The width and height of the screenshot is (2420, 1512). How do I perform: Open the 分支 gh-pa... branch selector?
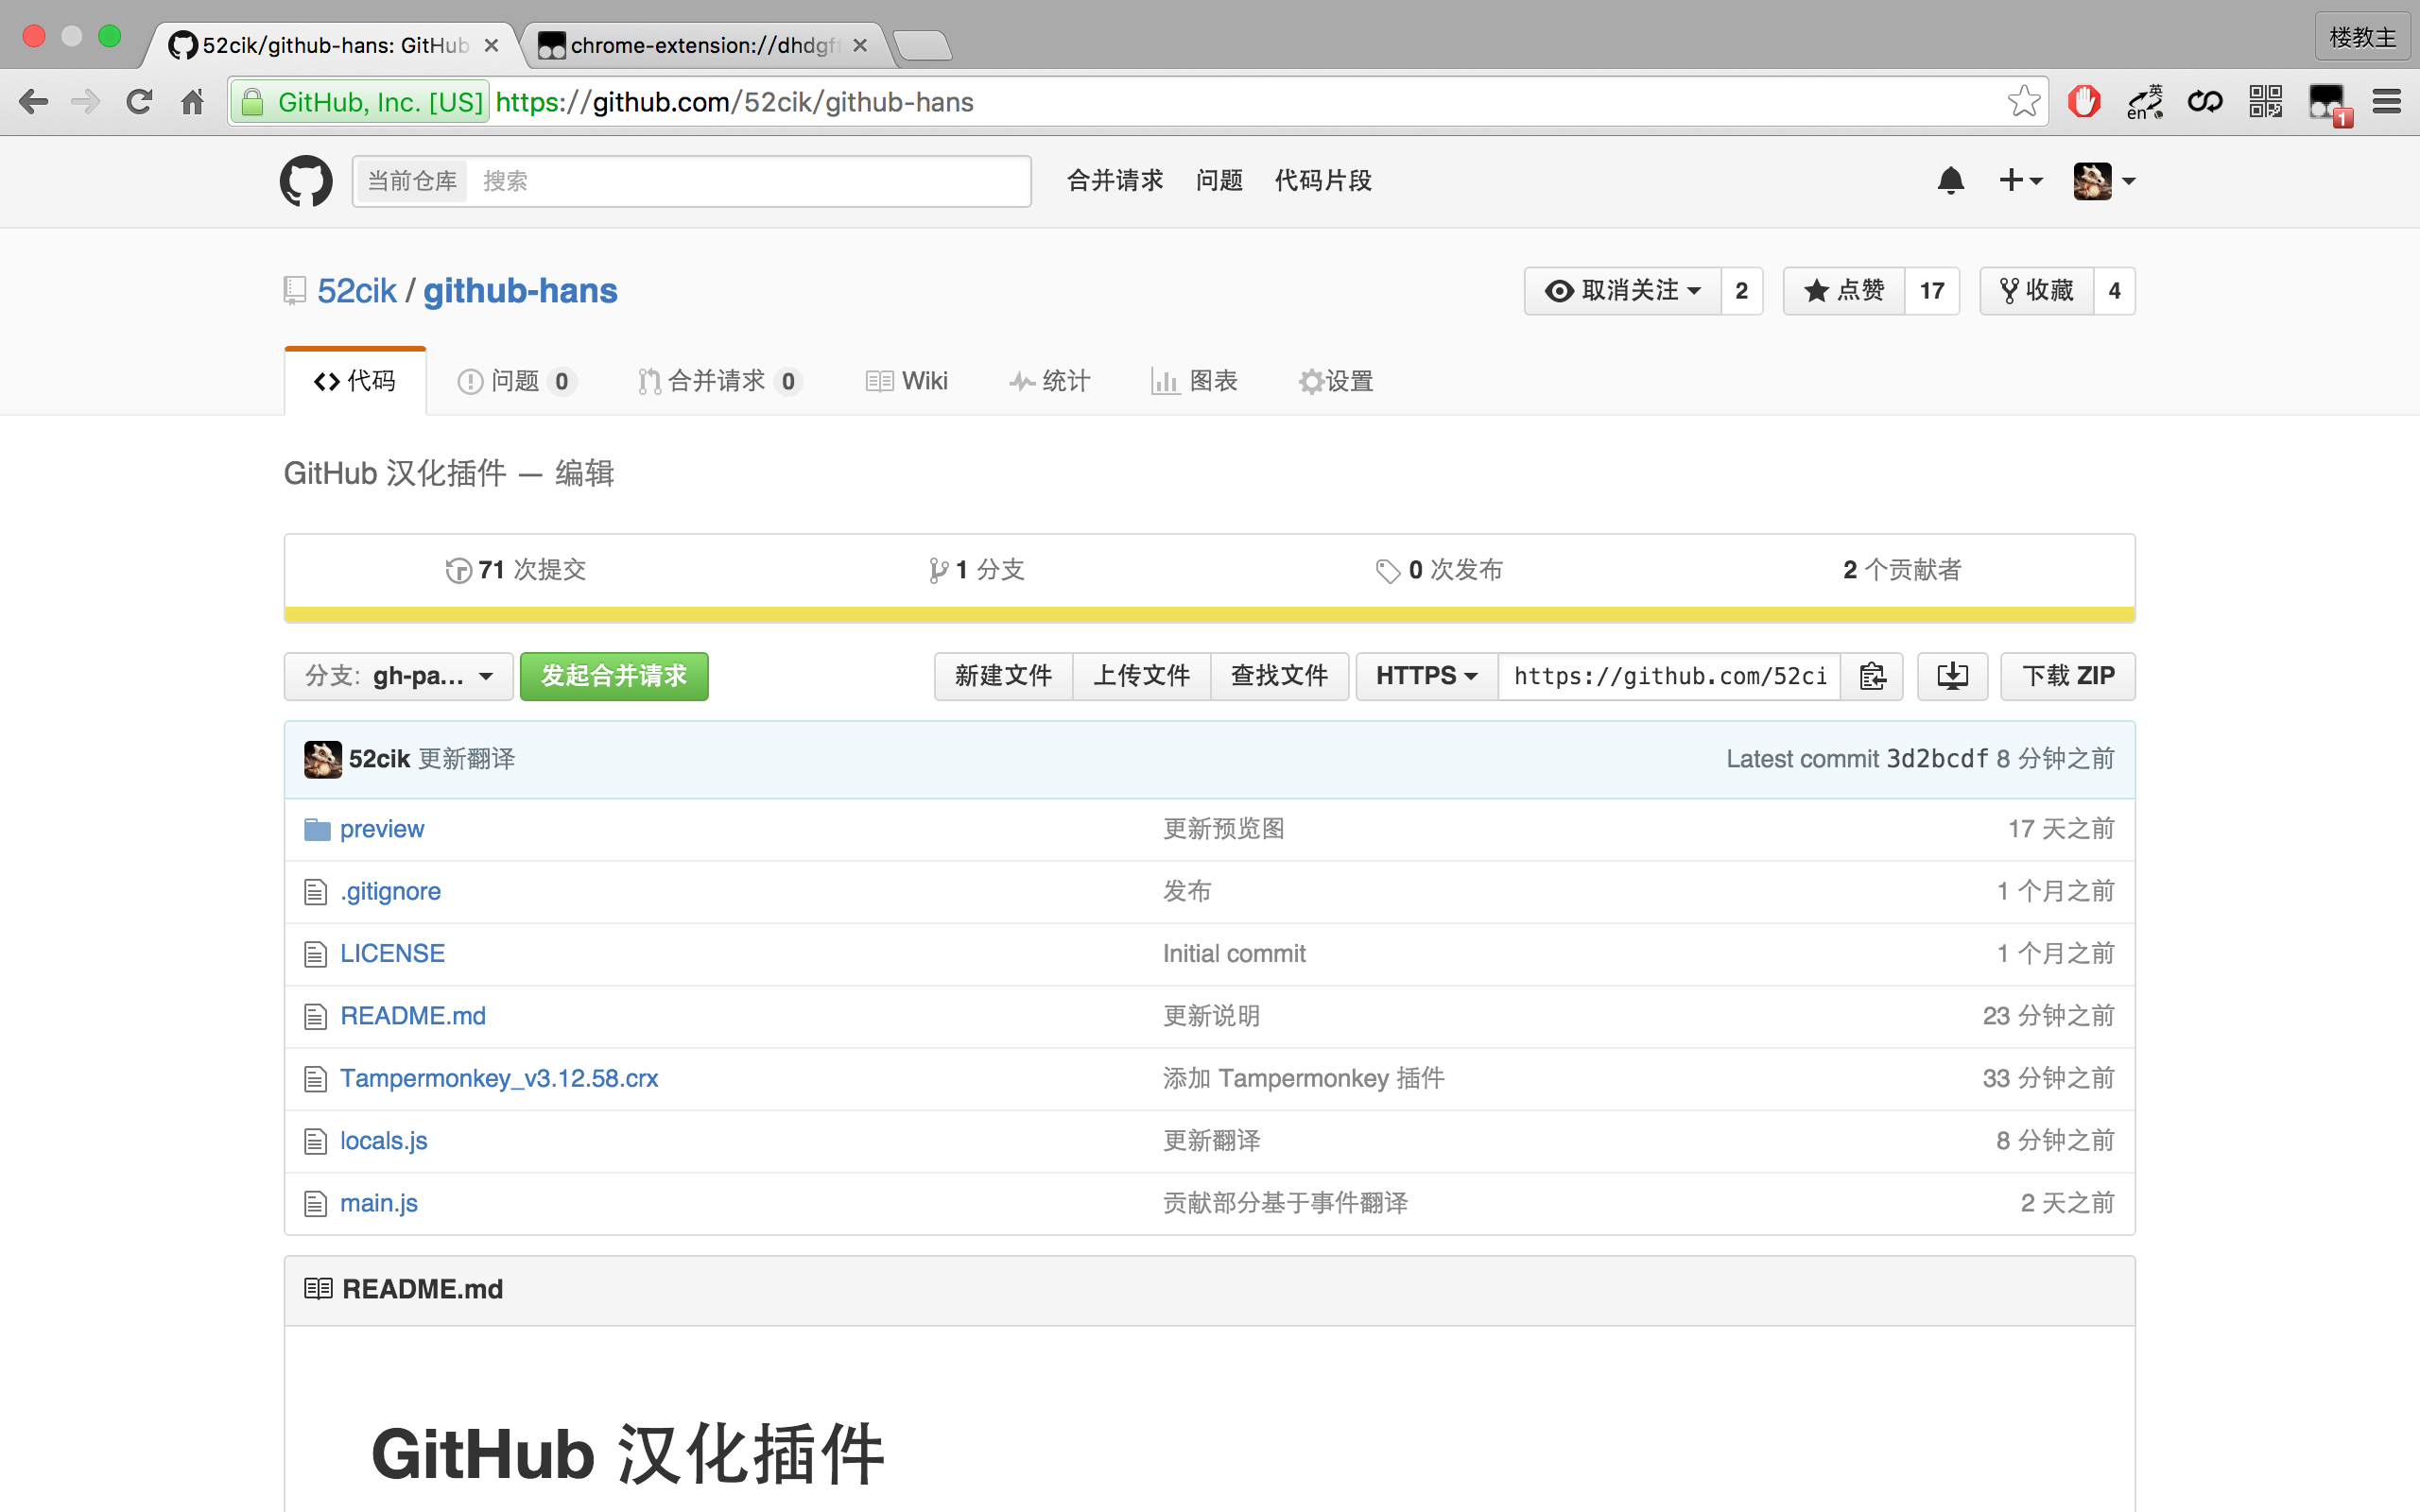(399, 677)
